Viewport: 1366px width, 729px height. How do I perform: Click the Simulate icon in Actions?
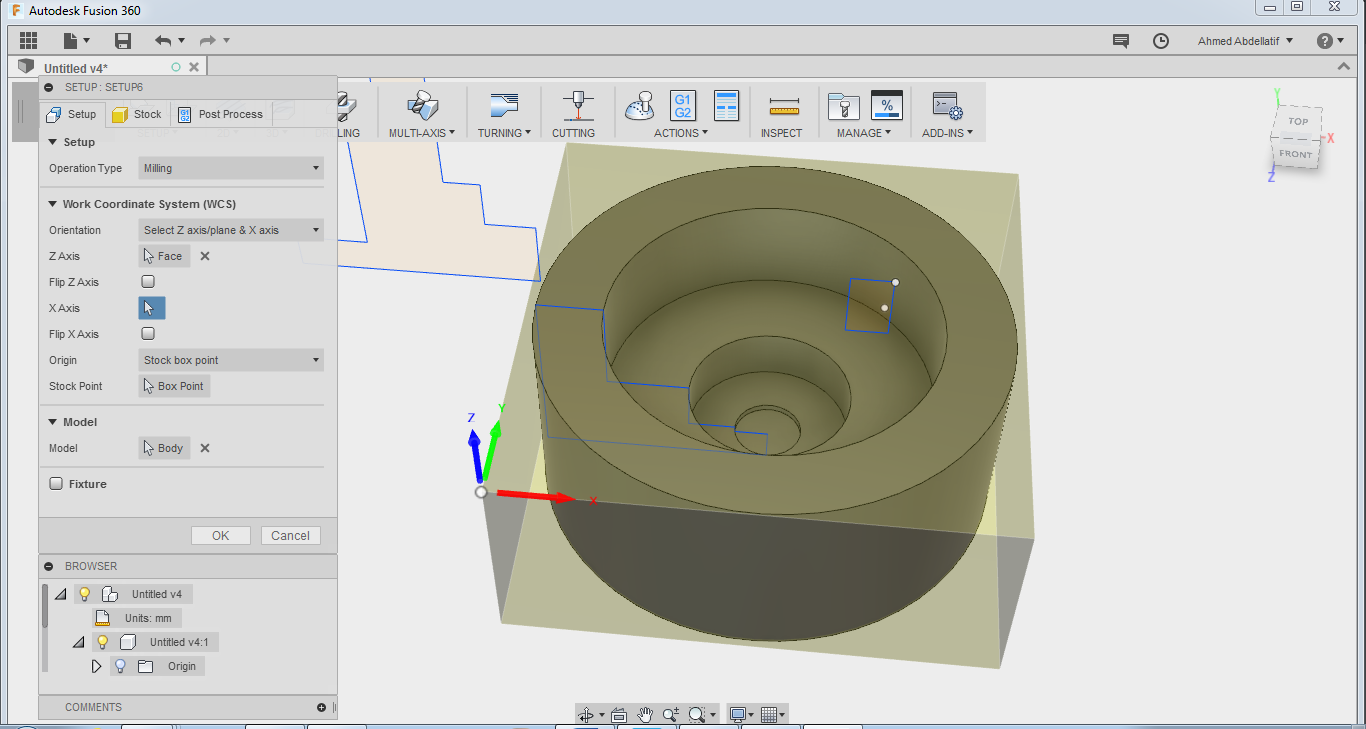pos(639,105)
